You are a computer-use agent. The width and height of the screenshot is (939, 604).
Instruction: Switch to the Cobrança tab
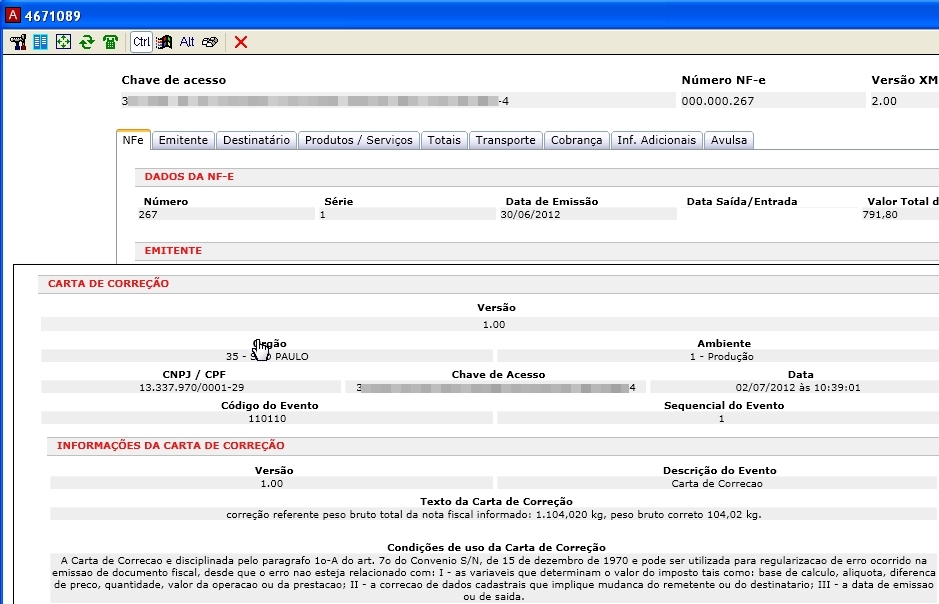coord(577,140)
